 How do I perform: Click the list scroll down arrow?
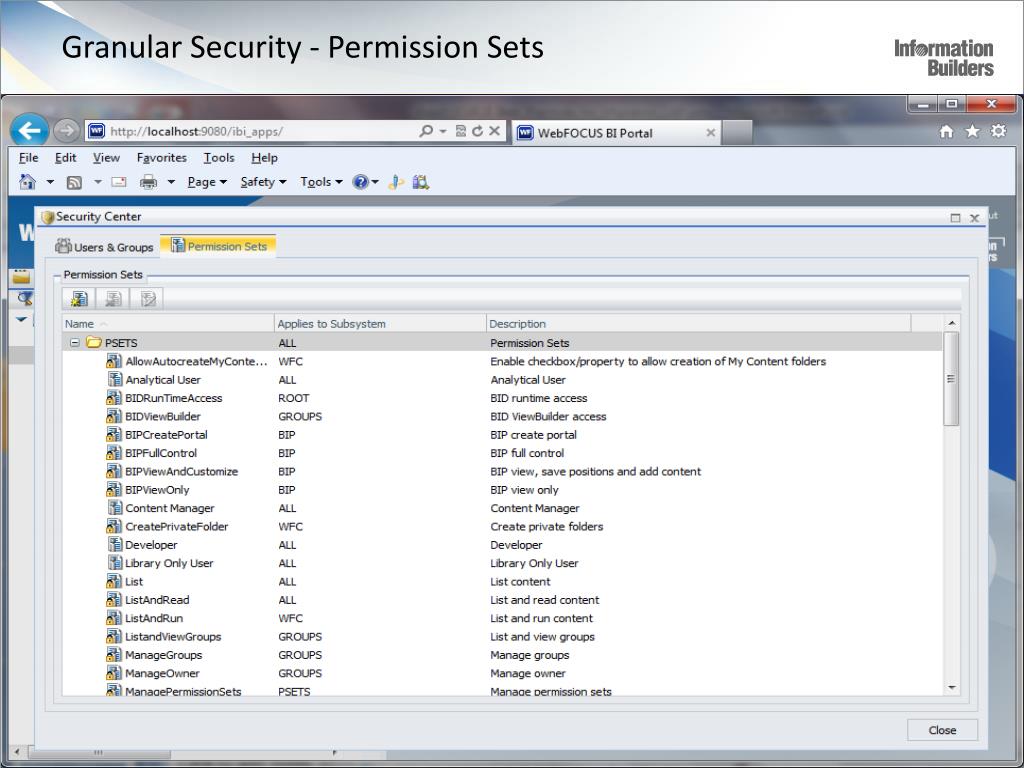tap(952, 687)
